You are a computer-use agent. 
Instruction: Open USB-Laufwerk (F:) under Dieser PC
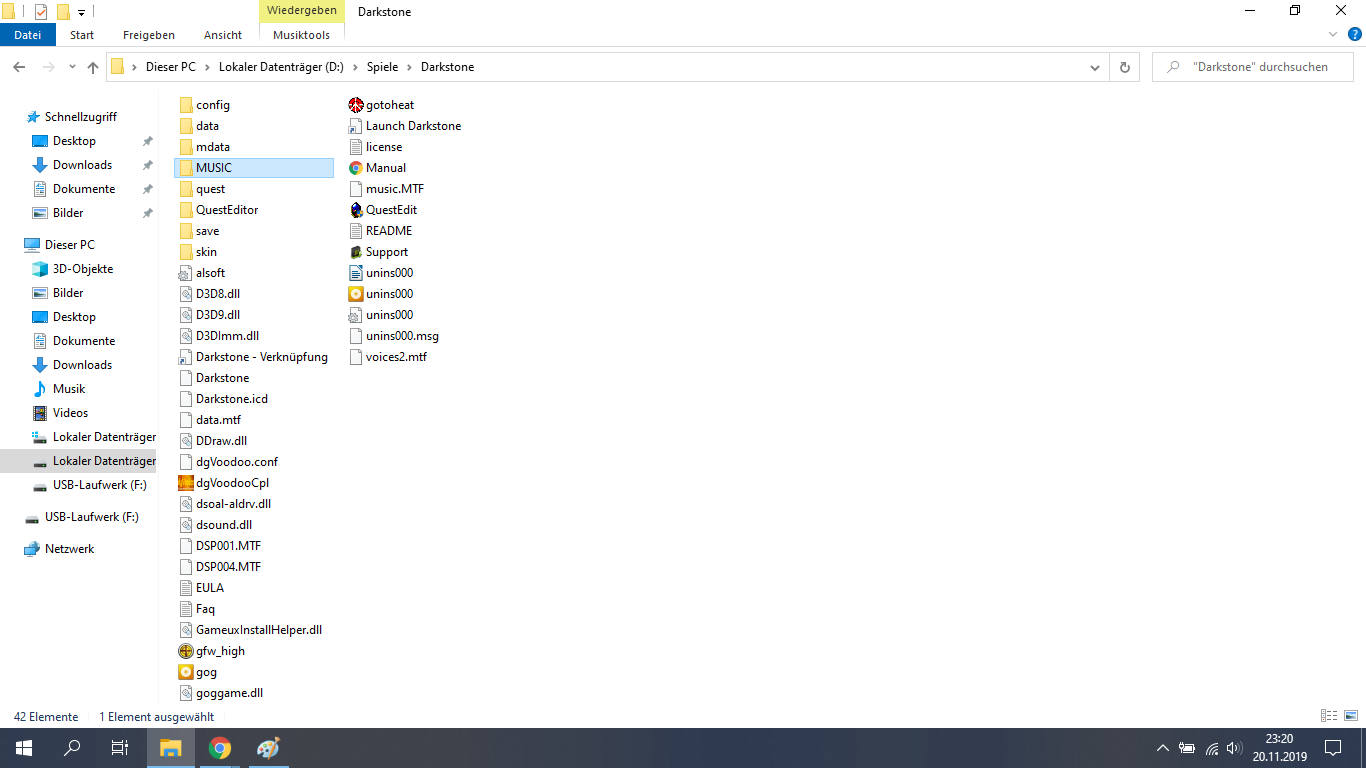click(100, 485)
